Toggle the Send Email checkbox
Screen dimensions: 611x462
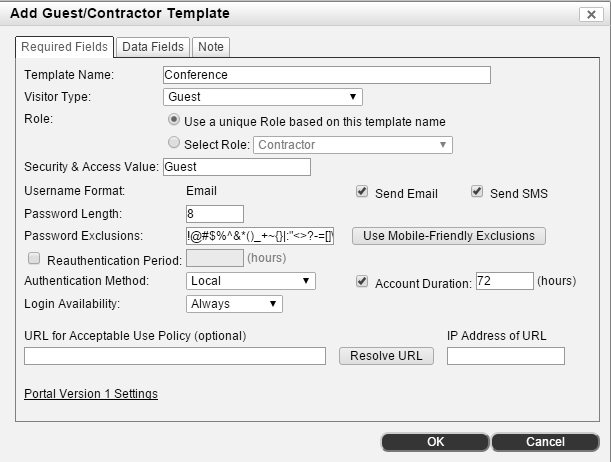[362, 192]
